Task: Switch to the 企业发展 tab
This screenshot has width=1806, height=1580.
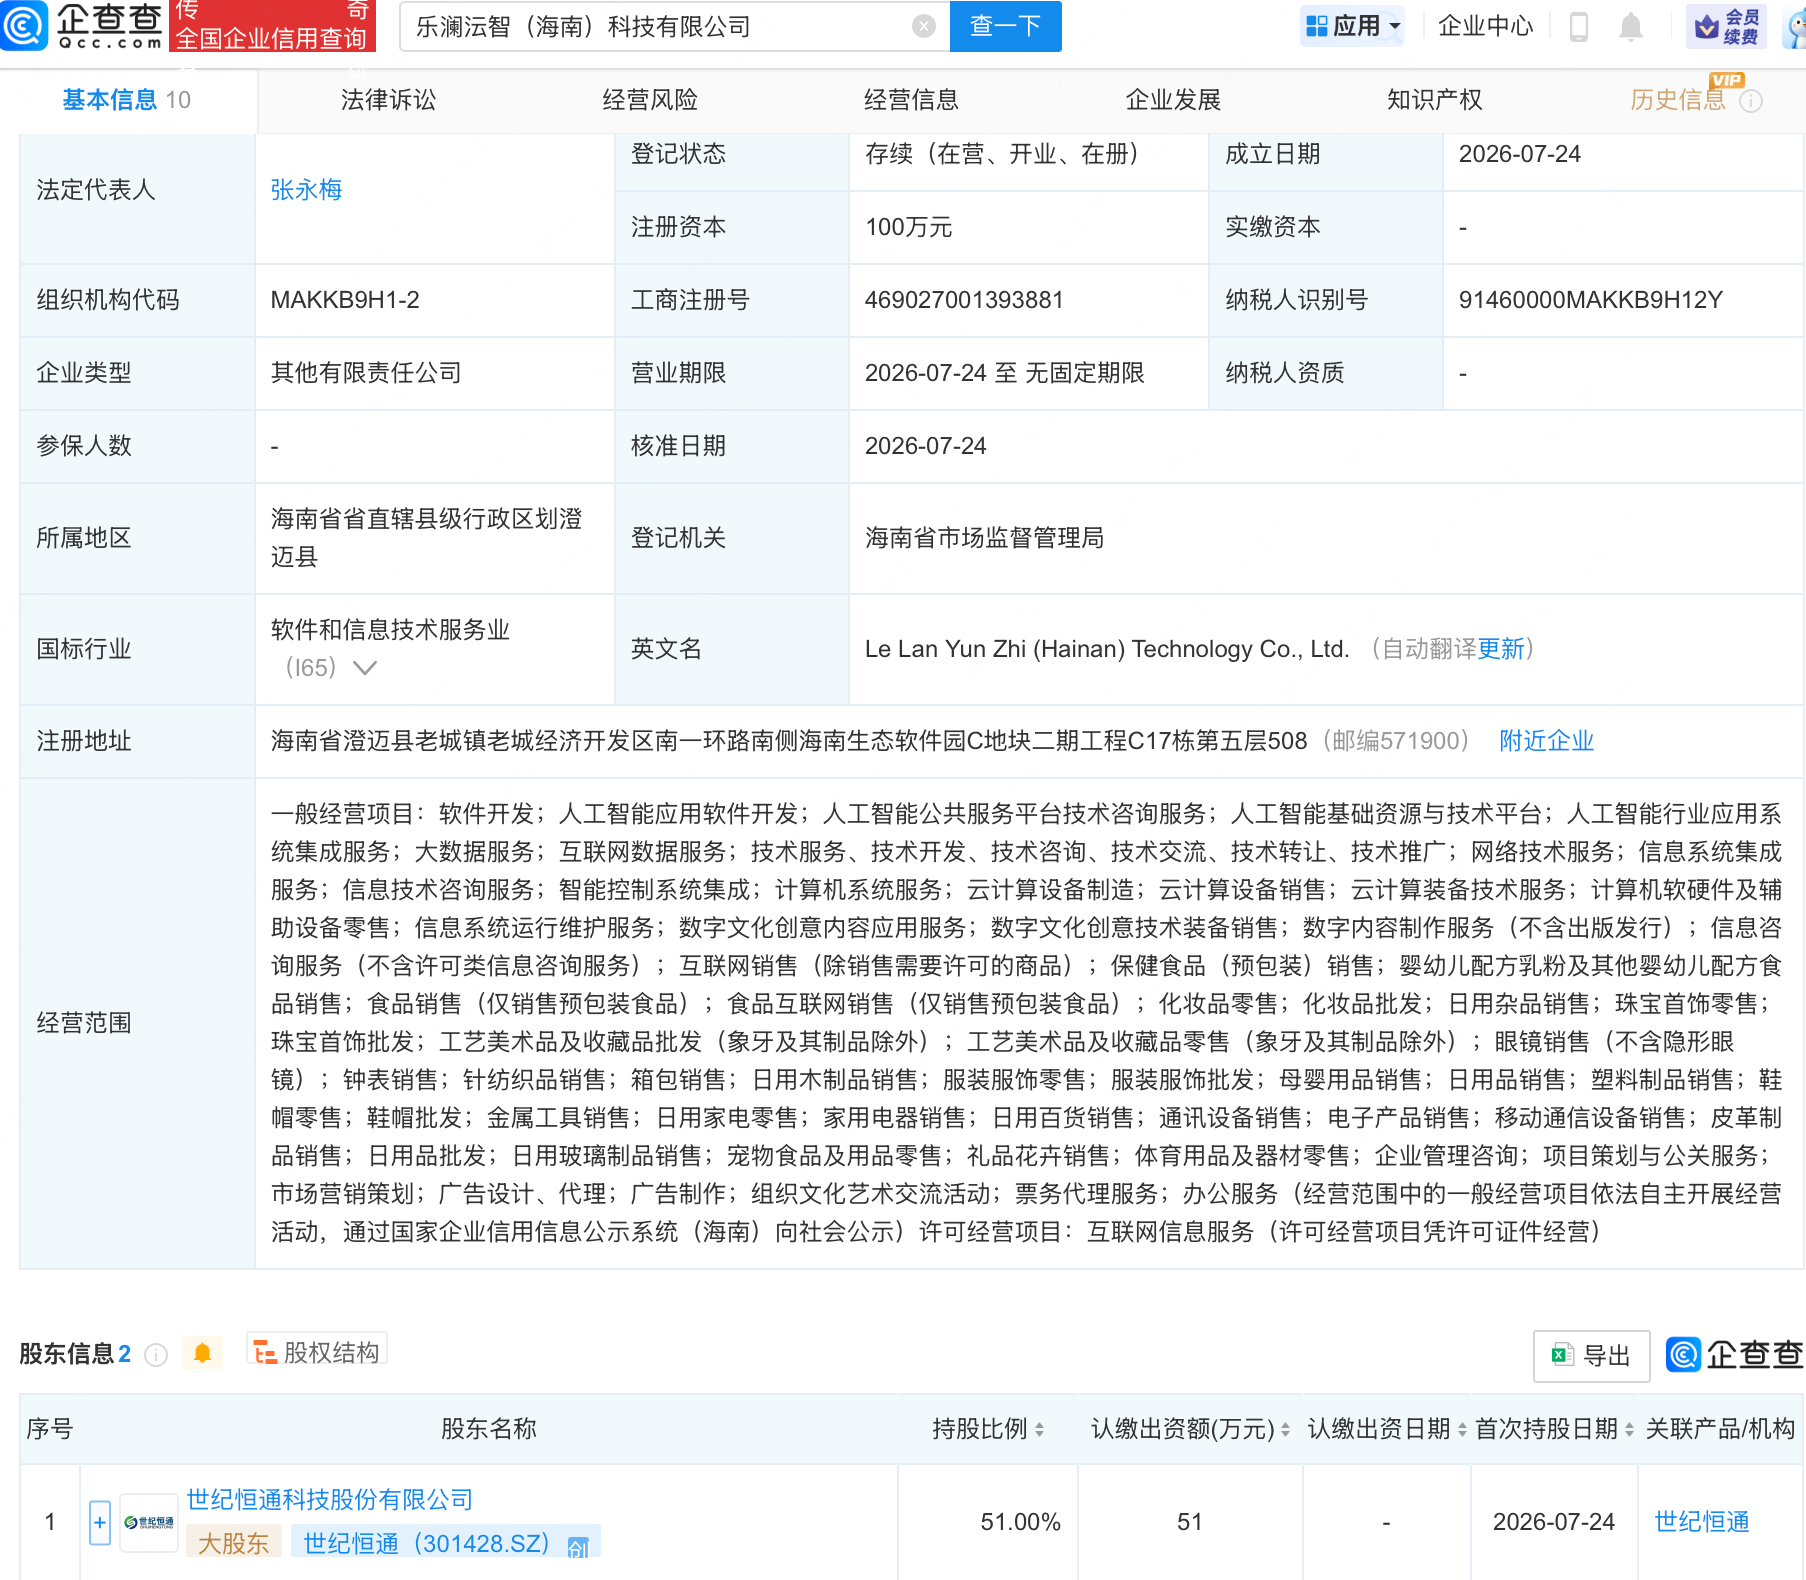Action: (x=1173, y=100)
